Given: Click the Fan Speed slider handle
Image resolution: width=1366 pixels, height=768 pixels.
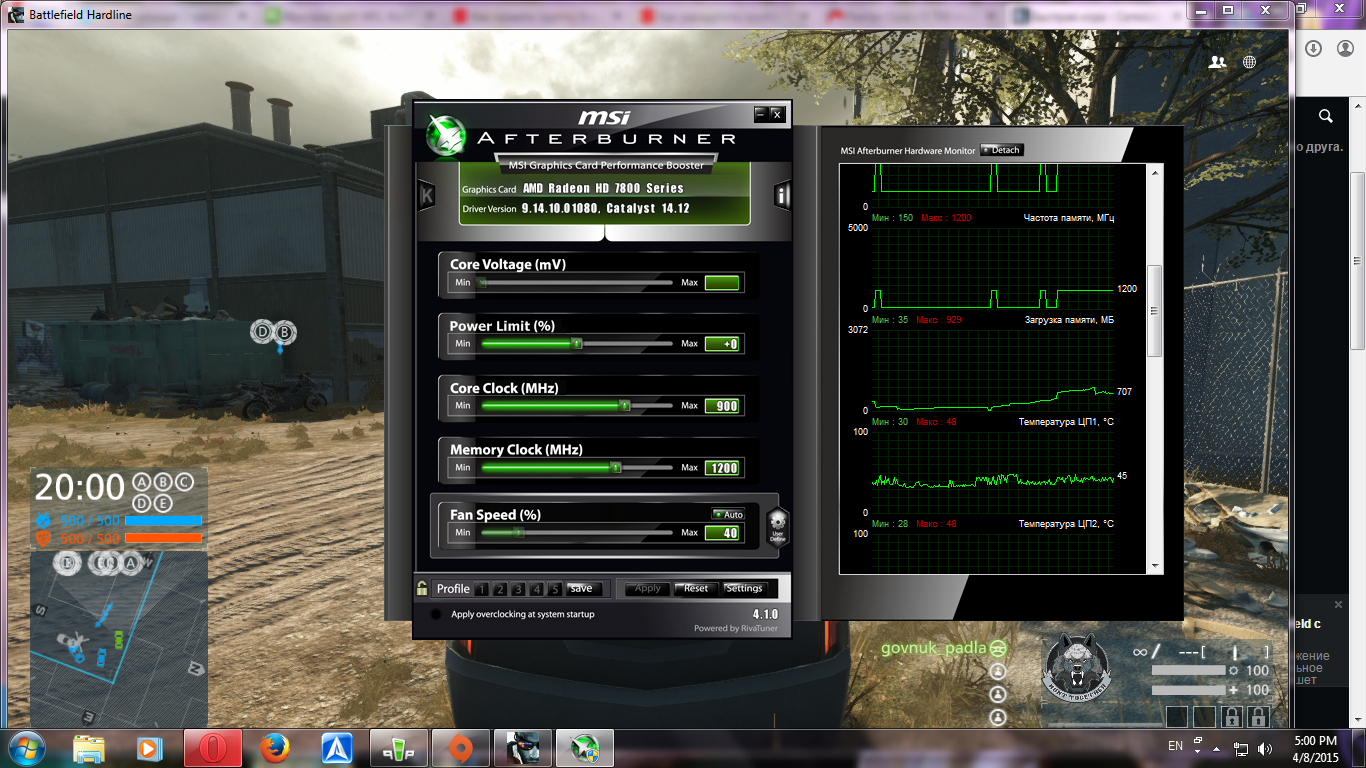Looking at the screenshot, I should [518, 533].
